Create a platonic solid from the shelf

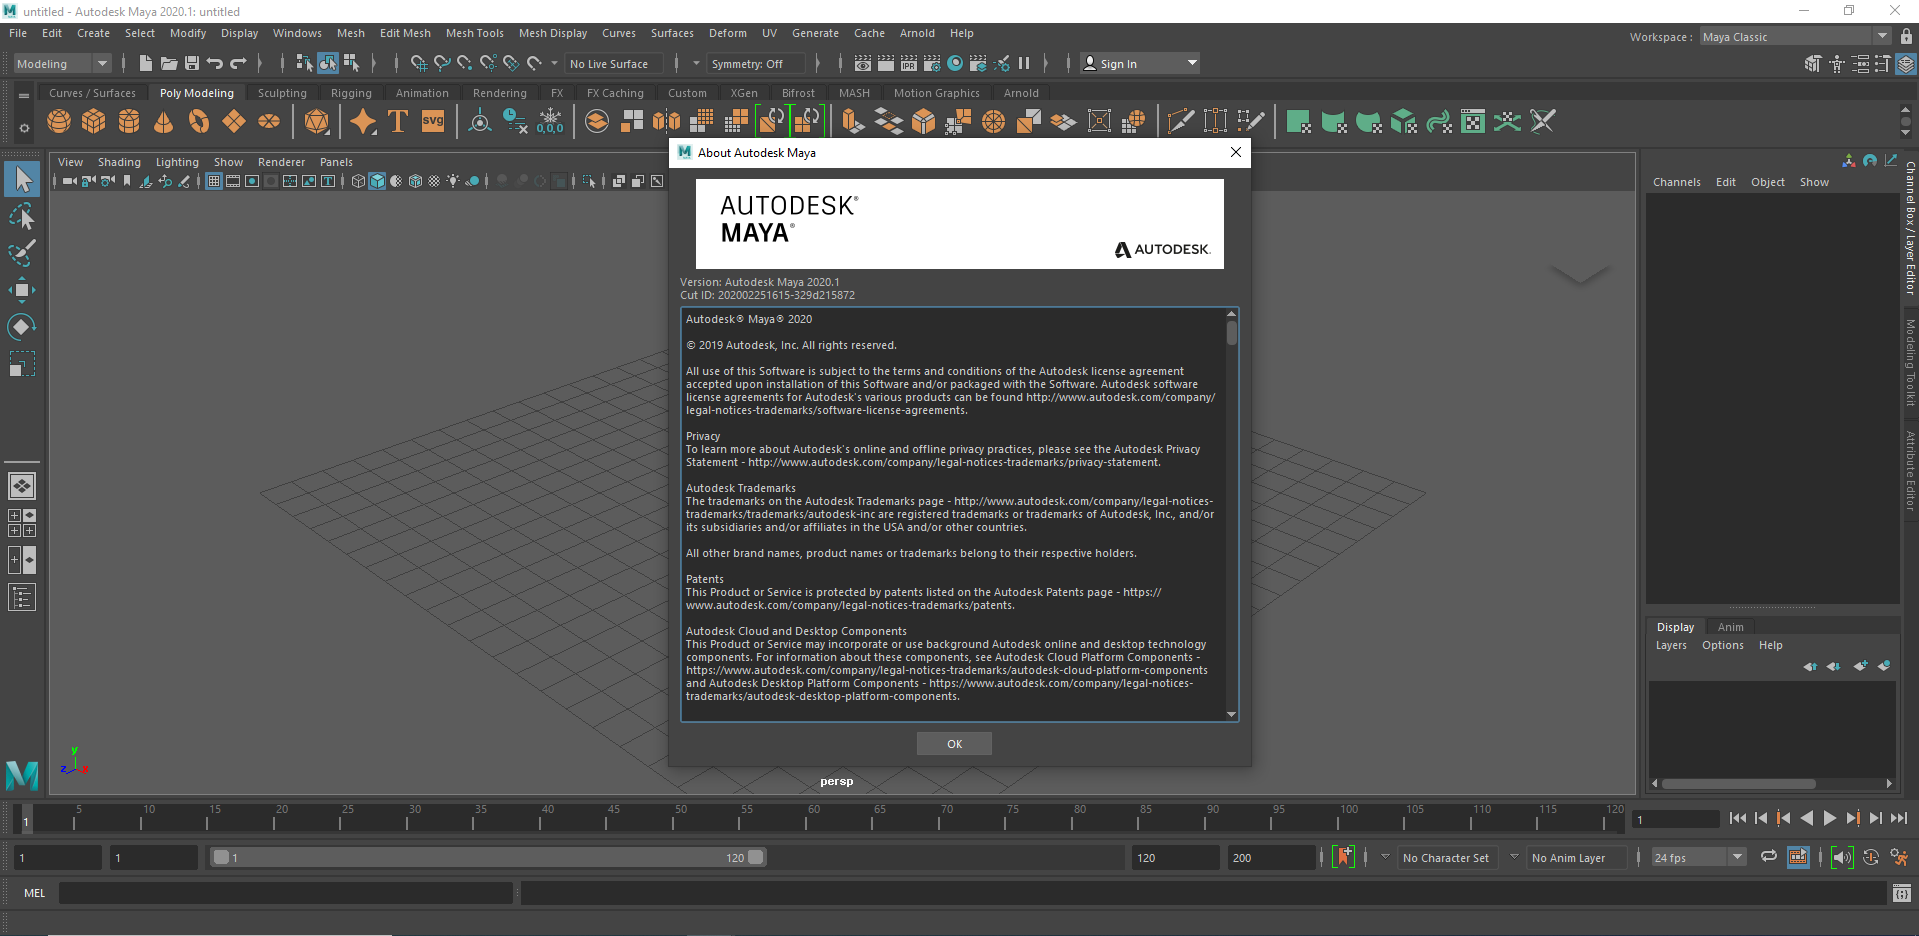pyautogui.click(x=317, y=122)
